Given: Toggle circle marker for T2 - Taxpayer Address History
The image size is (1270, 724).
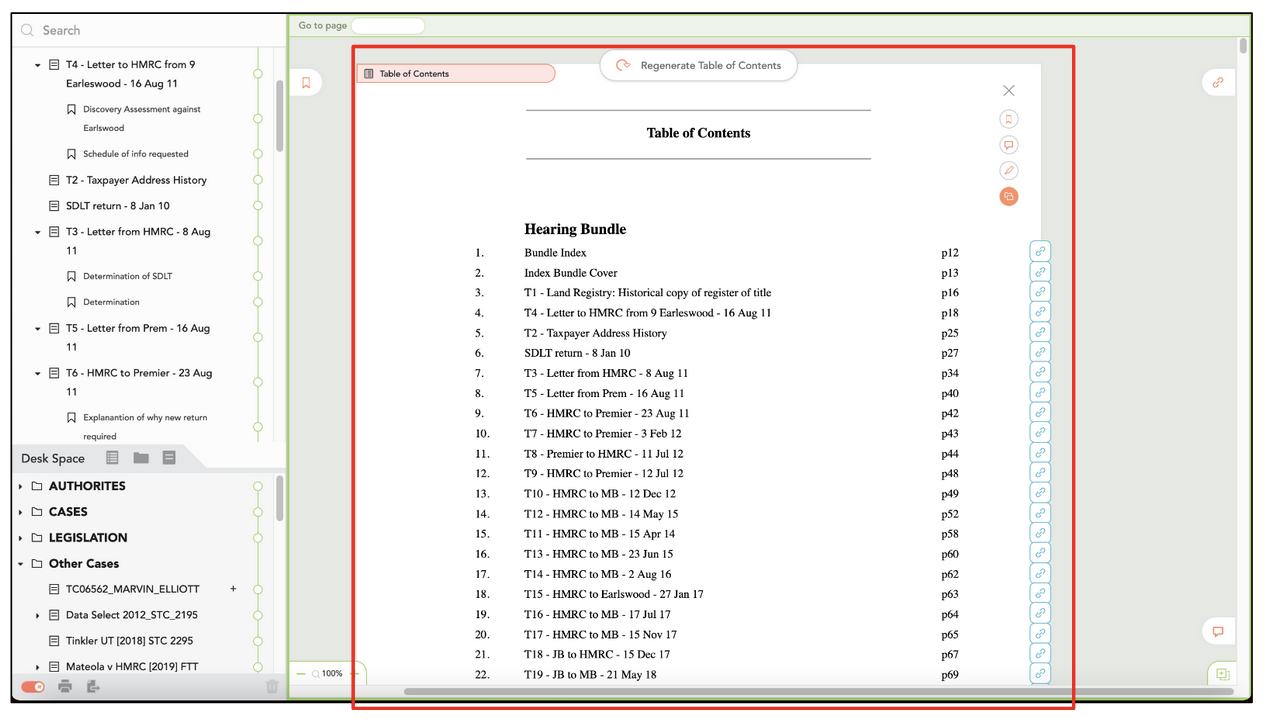Looking at the screenshot, I should (258, 180).
